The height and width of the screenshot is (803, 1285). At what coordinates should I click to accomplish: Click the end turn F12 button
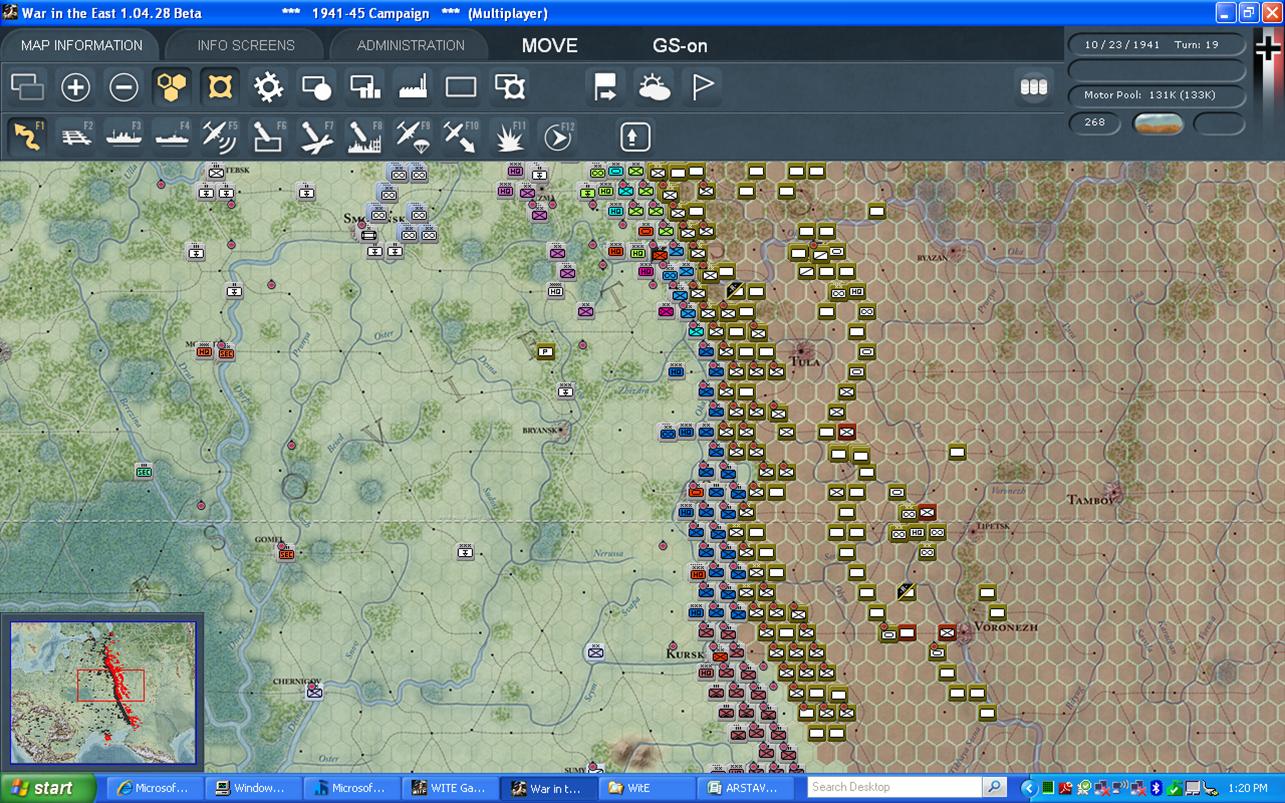(x=557, y=136)
